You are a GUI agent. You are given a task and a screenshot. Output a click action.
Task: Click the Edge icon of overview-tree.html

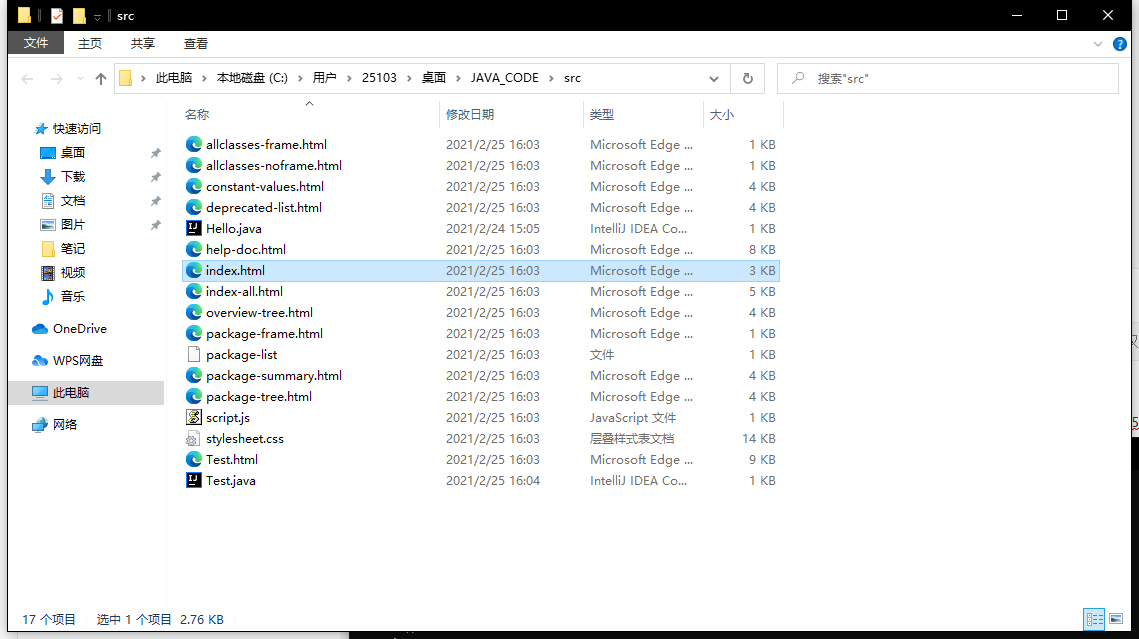click(x=193, y=313)
